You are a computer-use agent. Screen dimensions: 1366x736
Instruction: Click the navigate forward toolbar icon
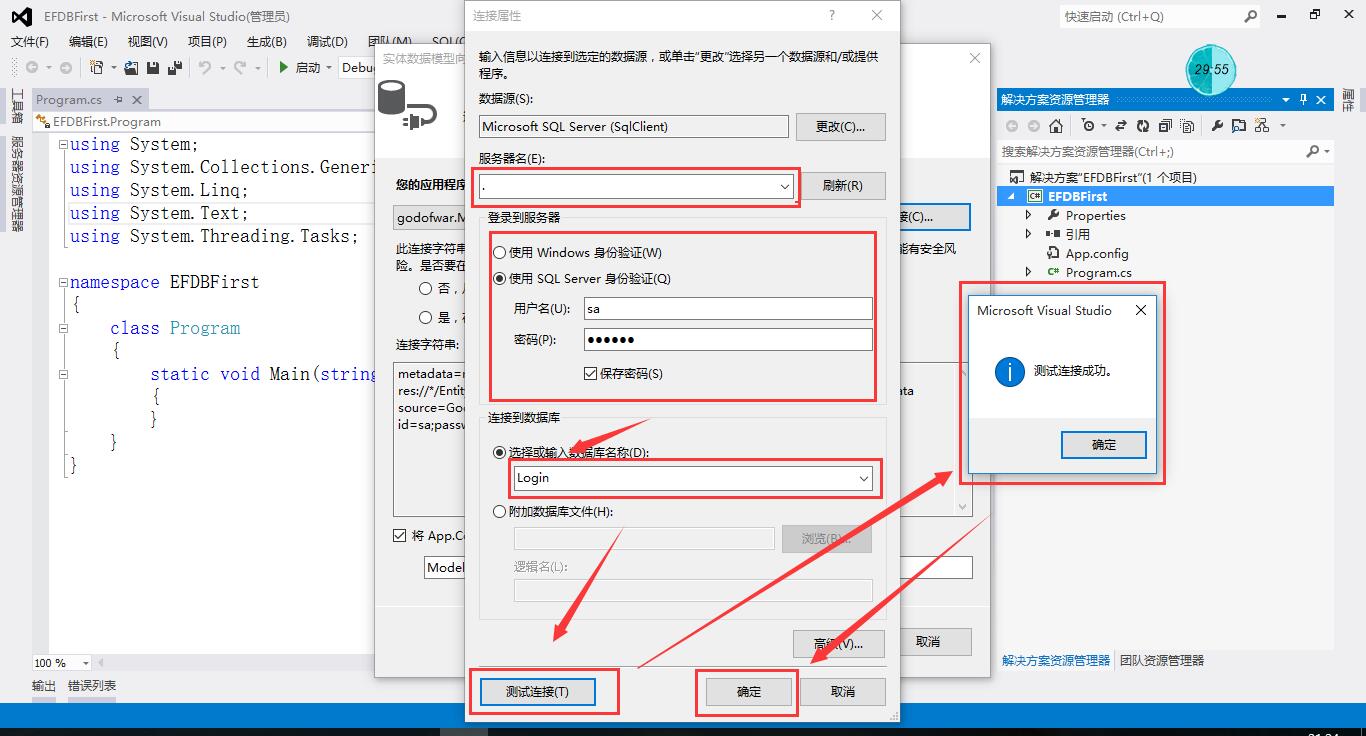[x=65, y=67]
